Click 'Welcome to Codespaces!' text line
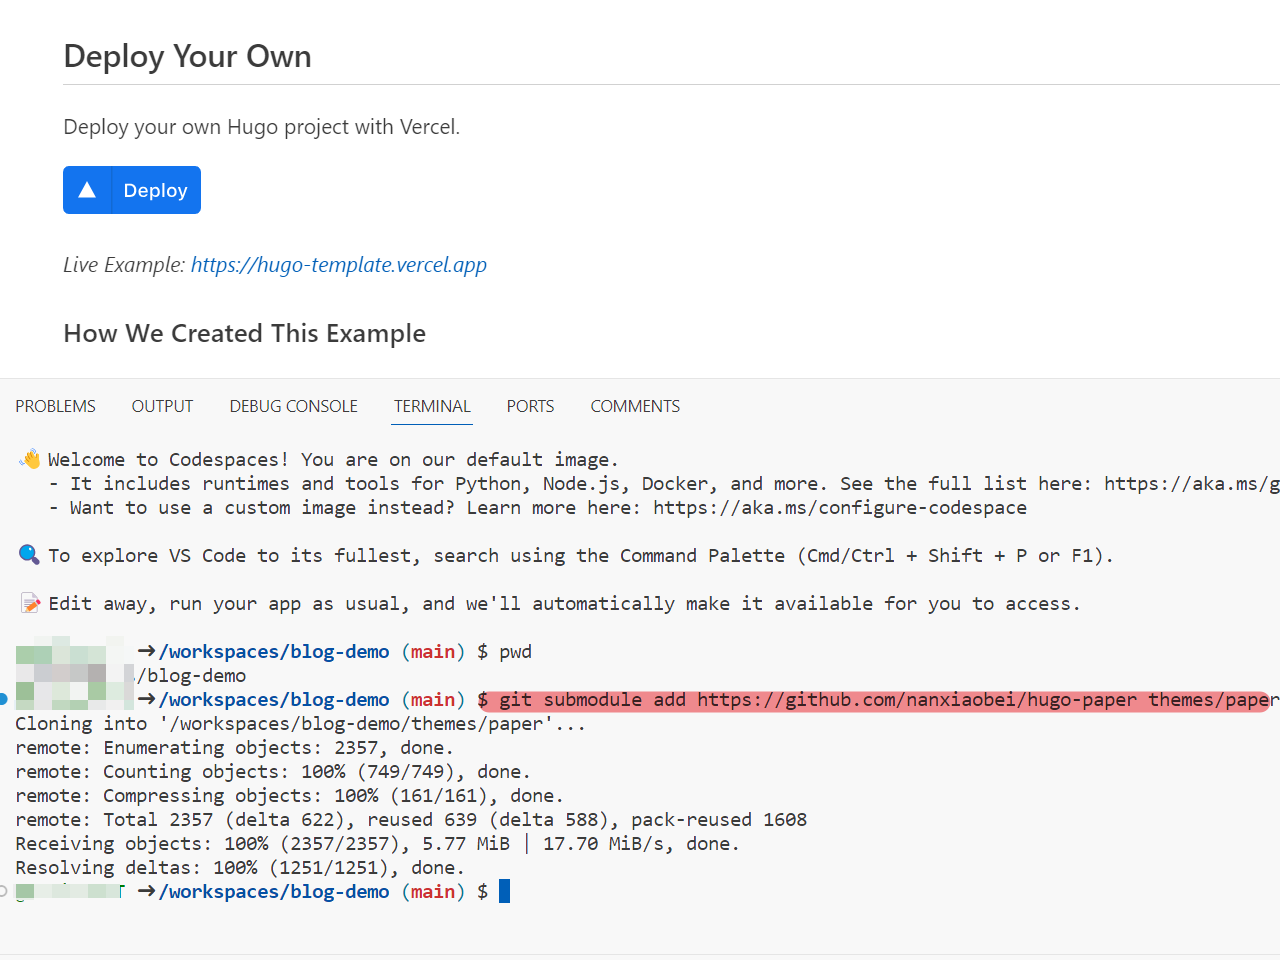Screen dimensions: 1280x960 [333, 459]
